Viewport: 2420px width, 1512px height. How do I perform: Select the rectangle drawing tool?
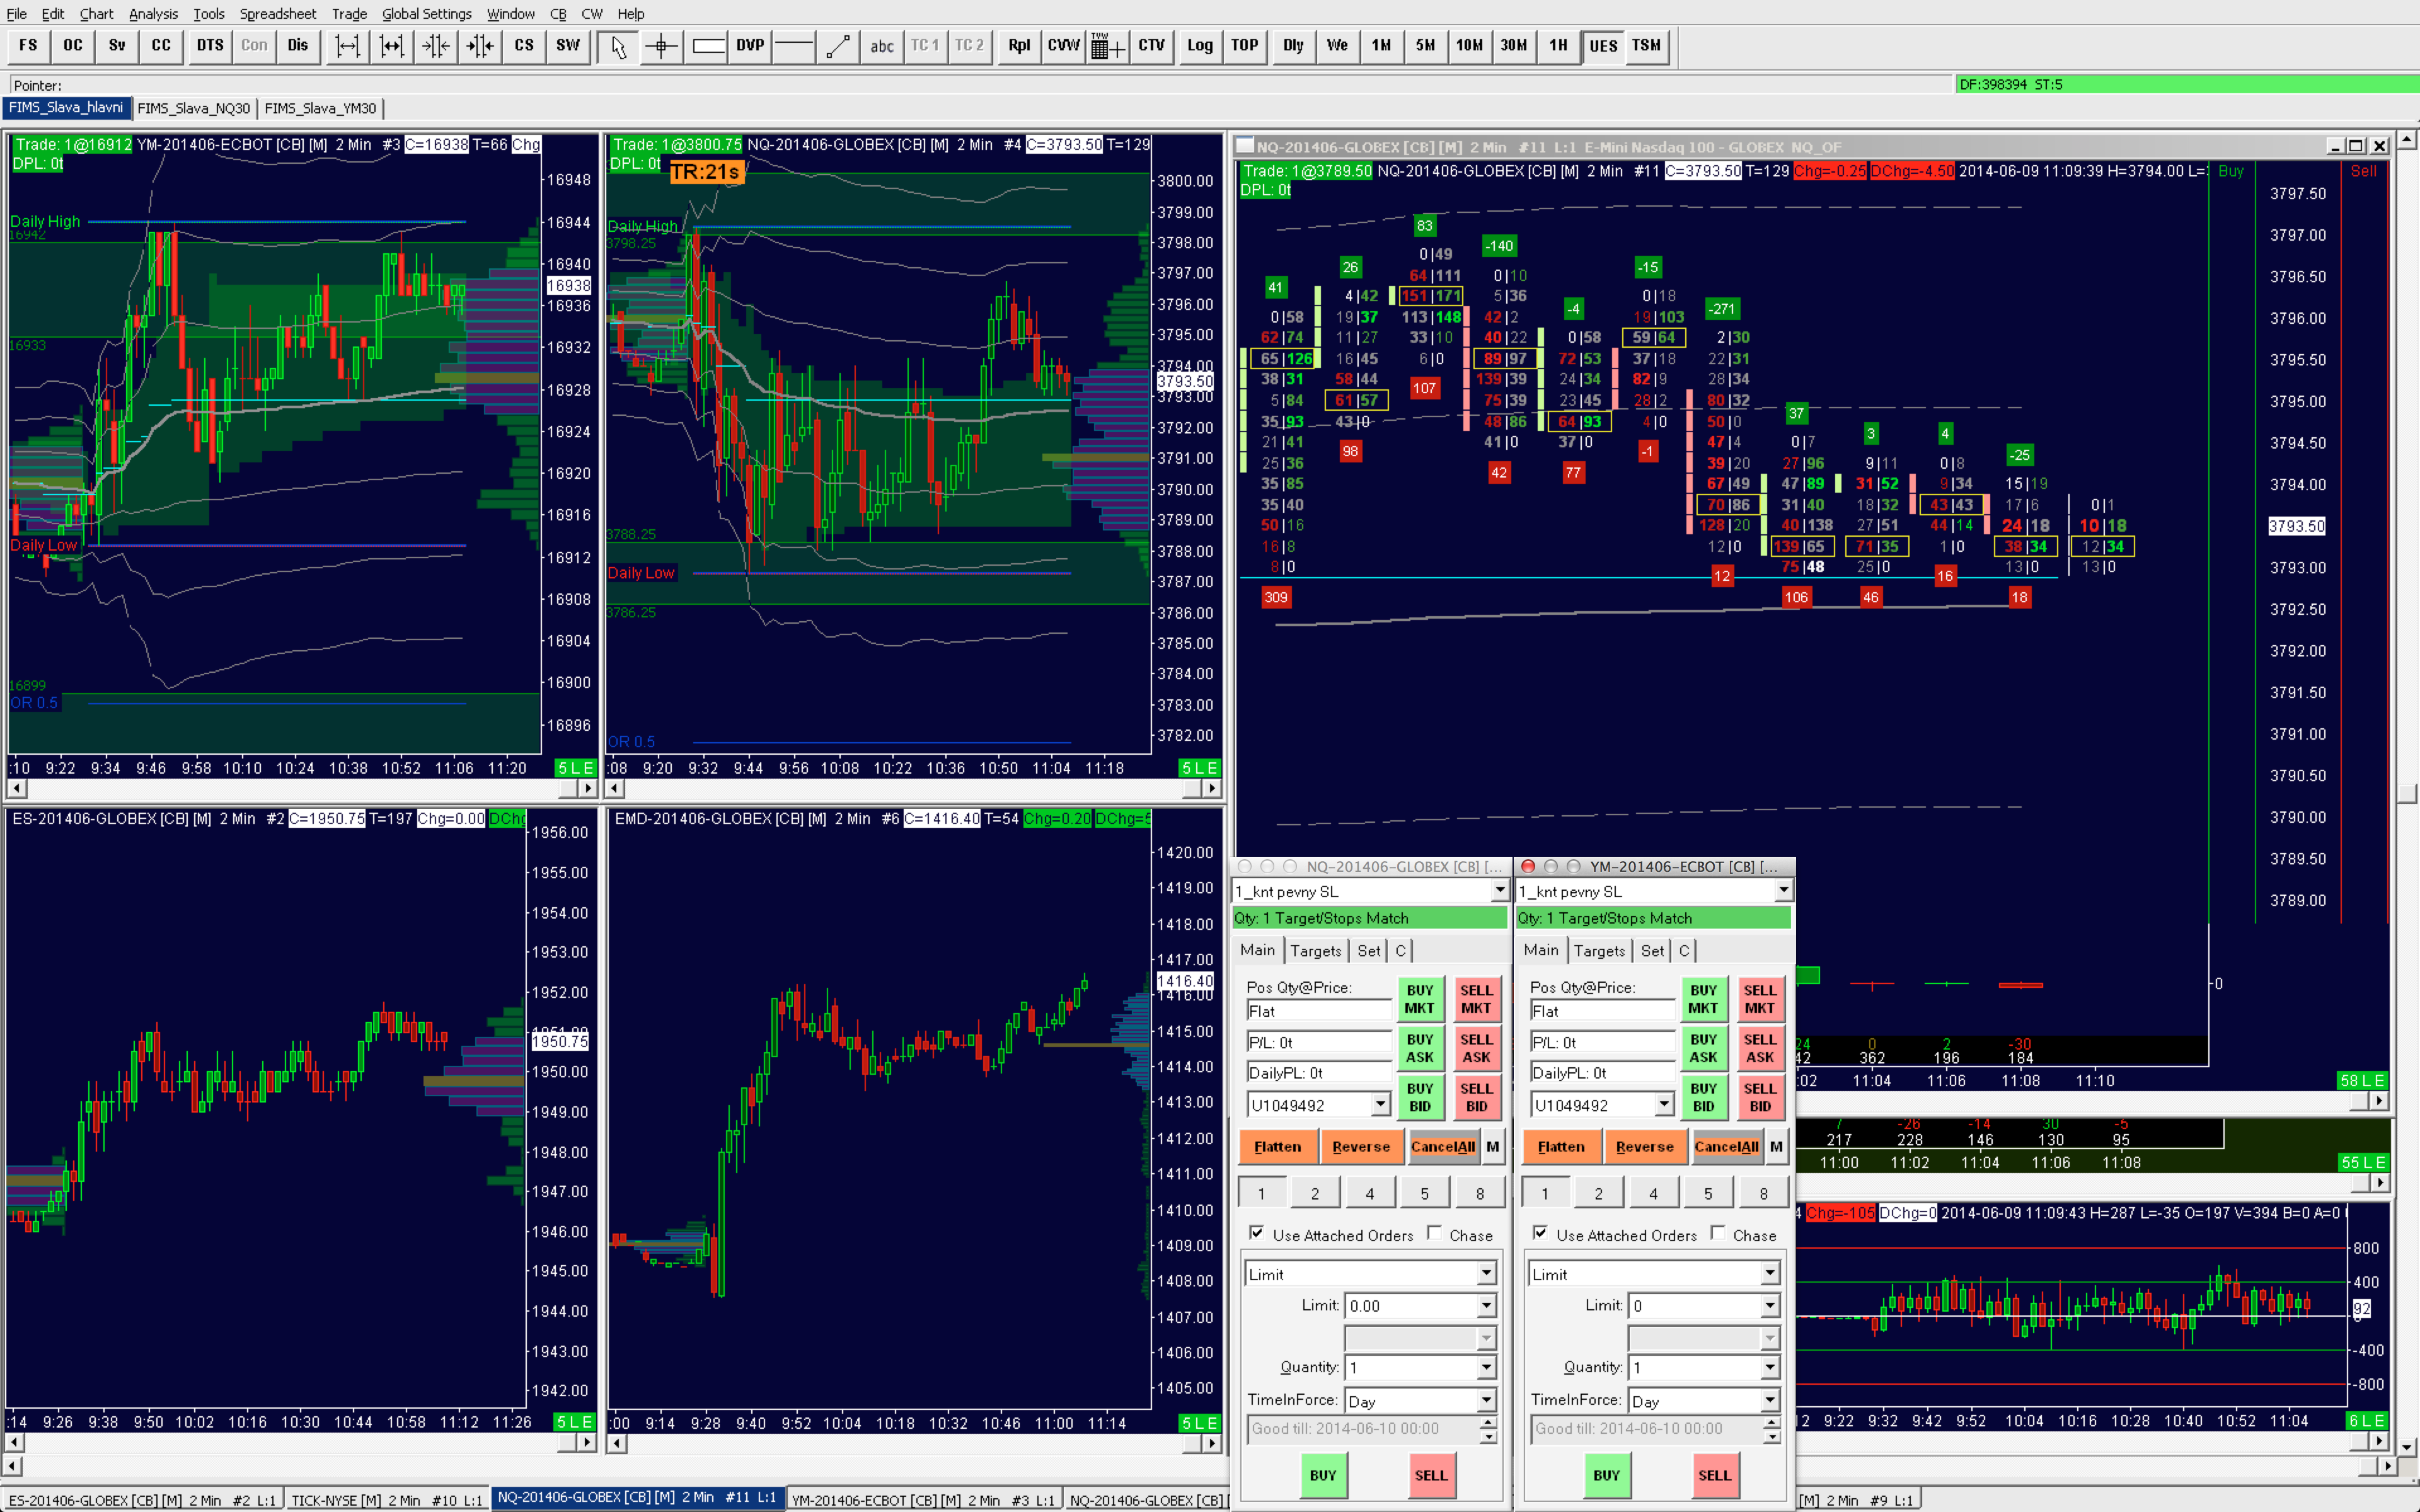point(707,46)
